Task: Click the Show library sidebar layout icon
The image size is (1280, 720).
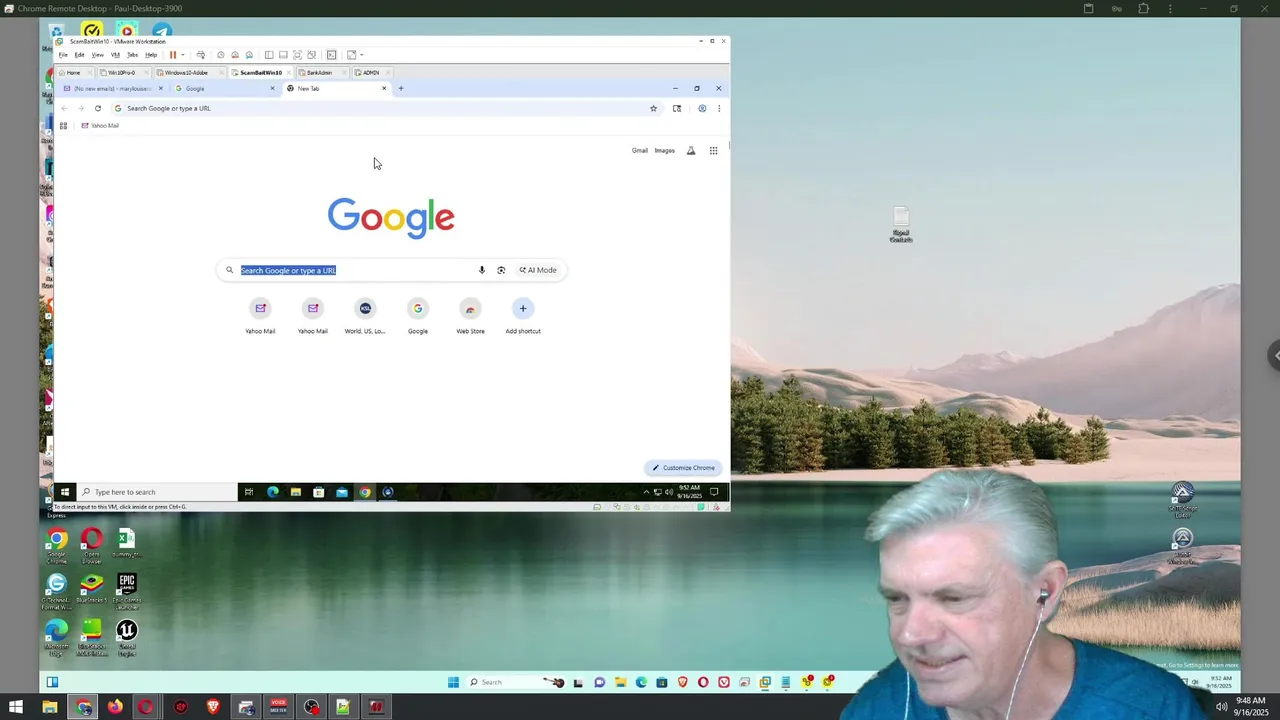Action: point(269,55)
